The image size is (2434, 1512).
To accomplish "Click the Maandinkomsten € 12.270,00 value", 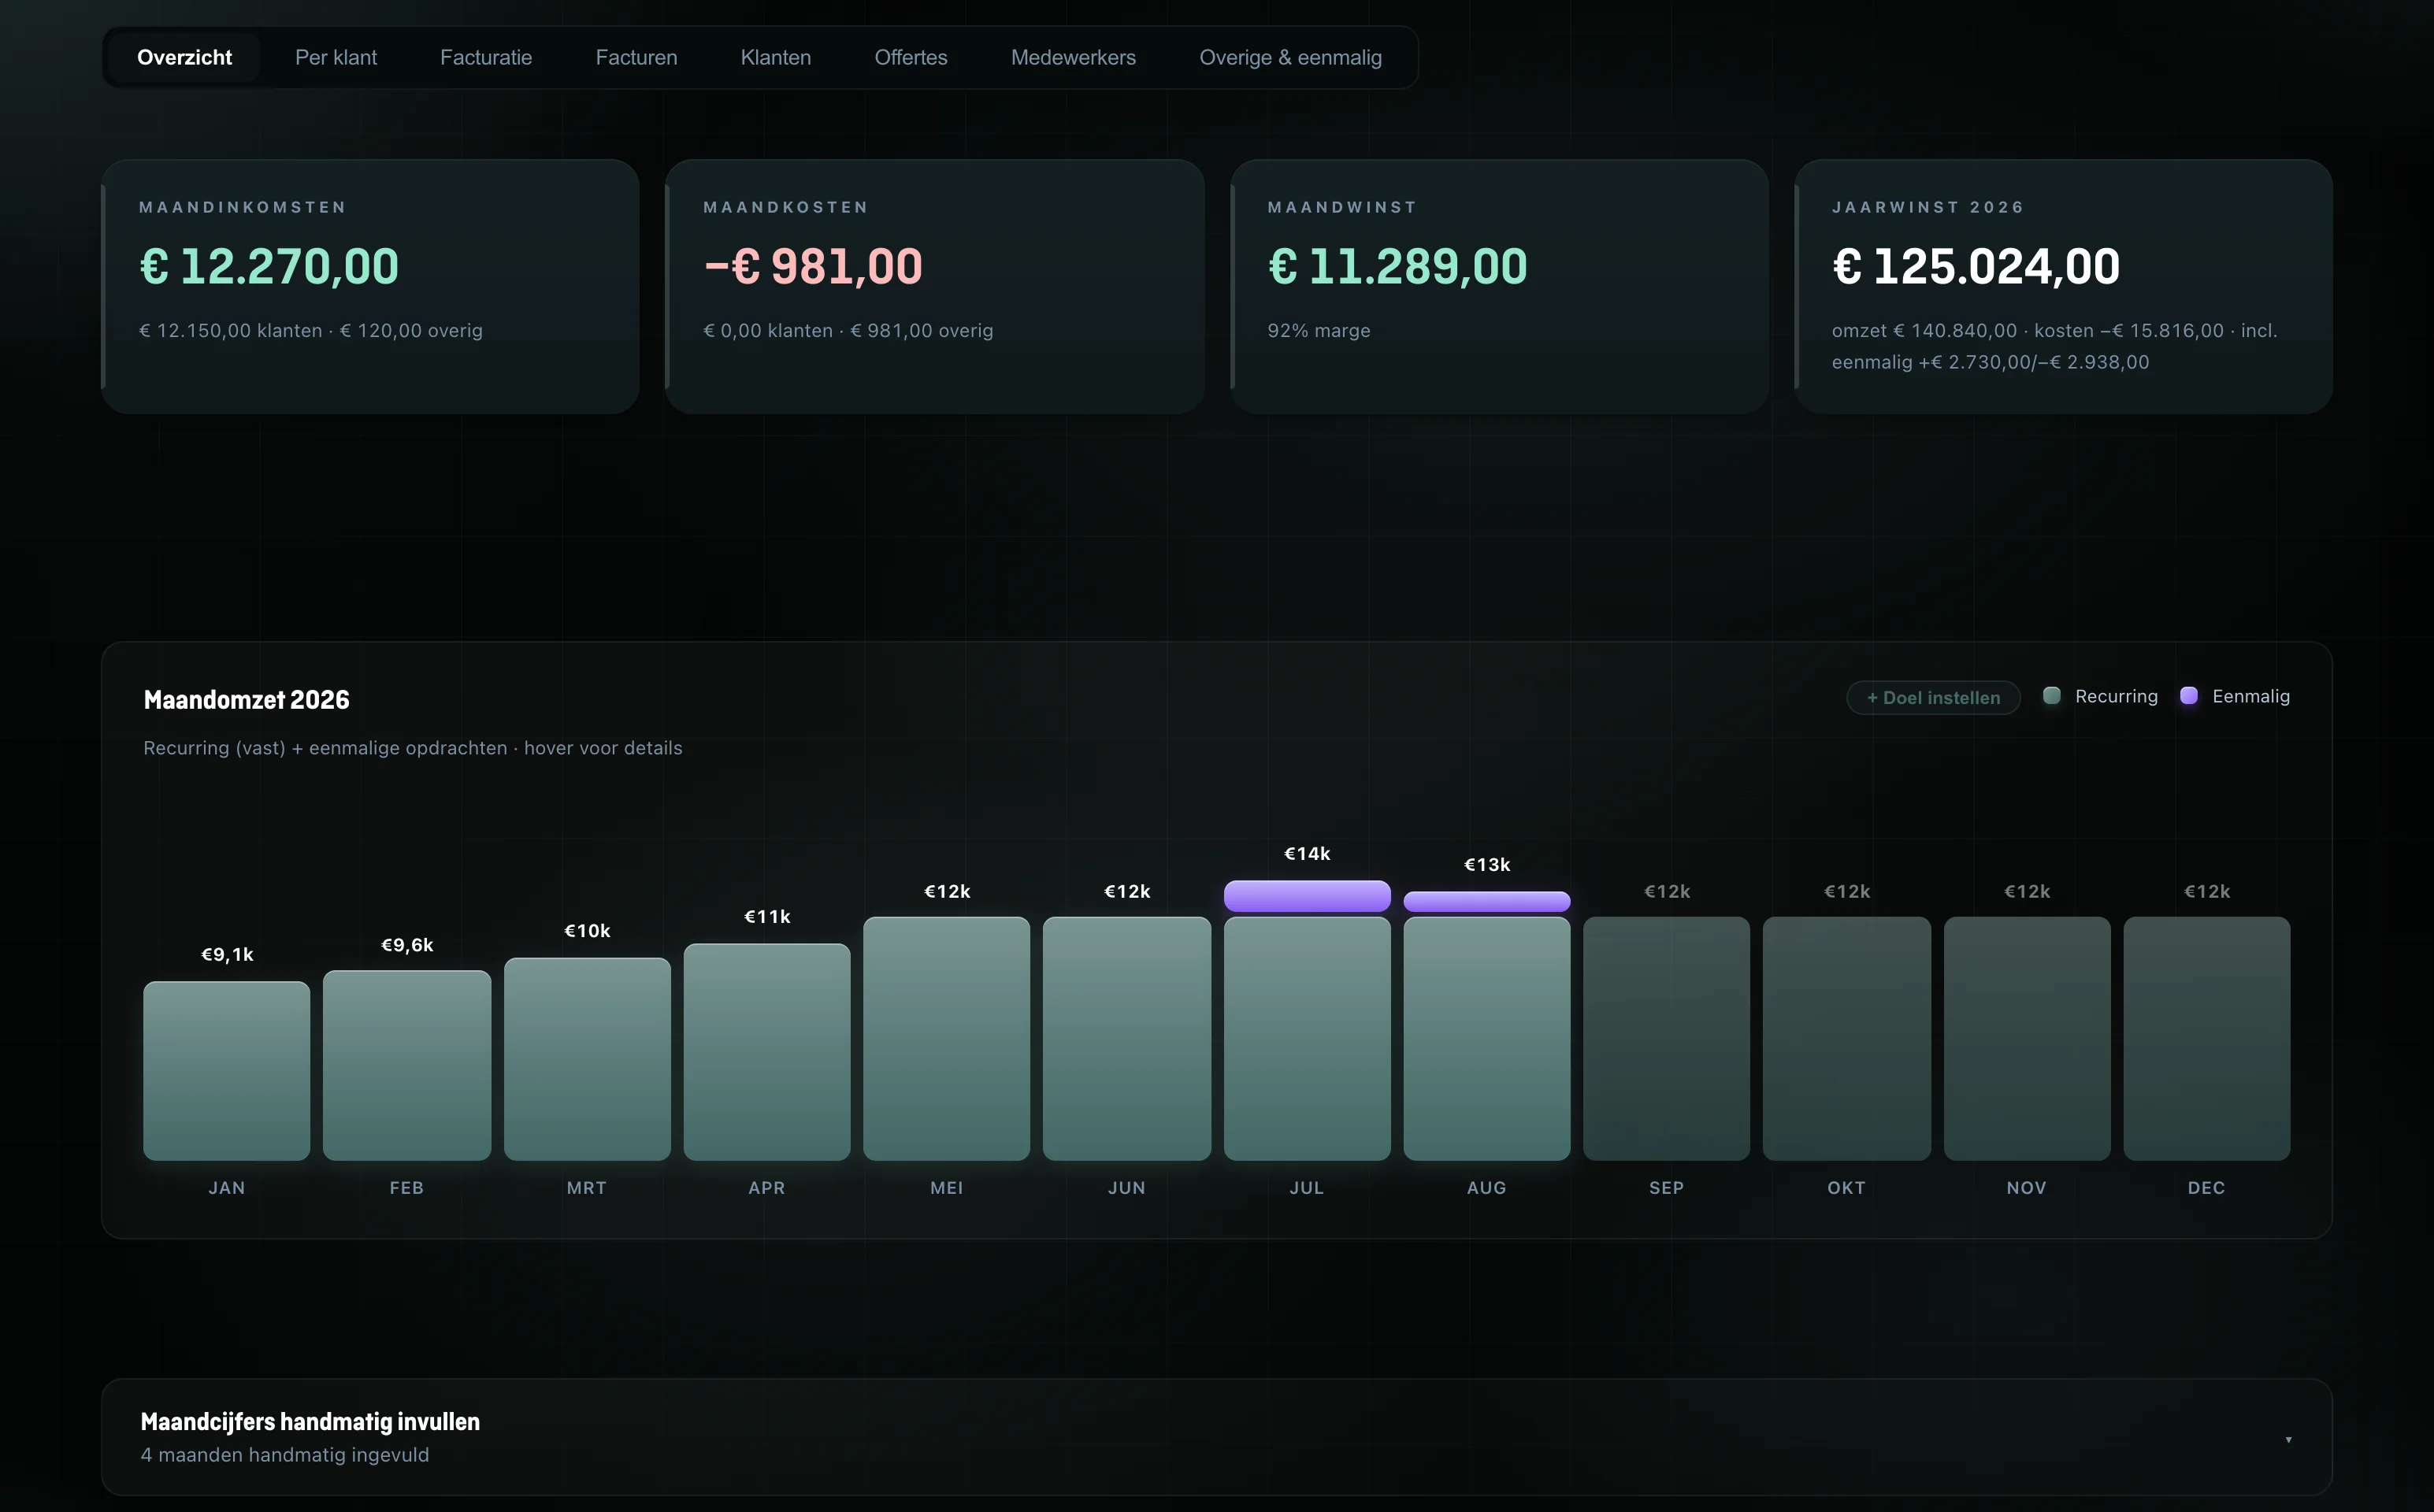I will coord(269,266).
